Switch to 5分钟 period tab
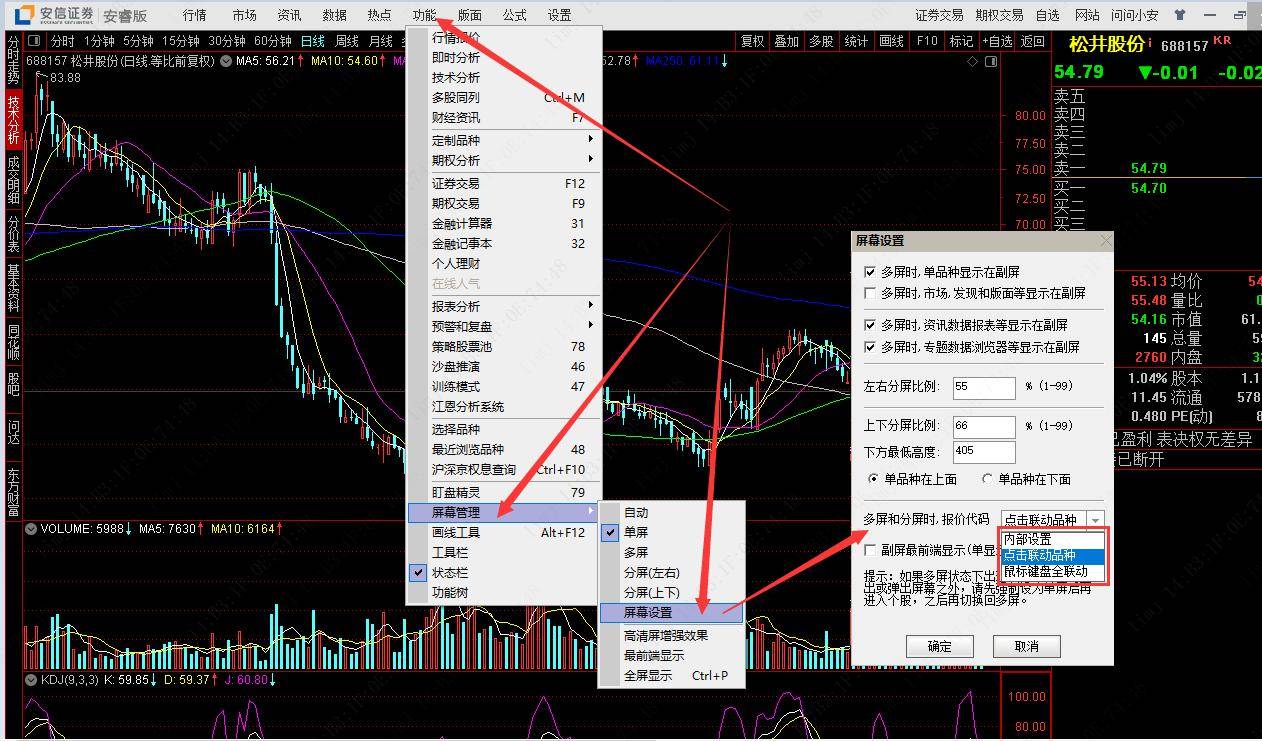 click(x=138, y=41)
